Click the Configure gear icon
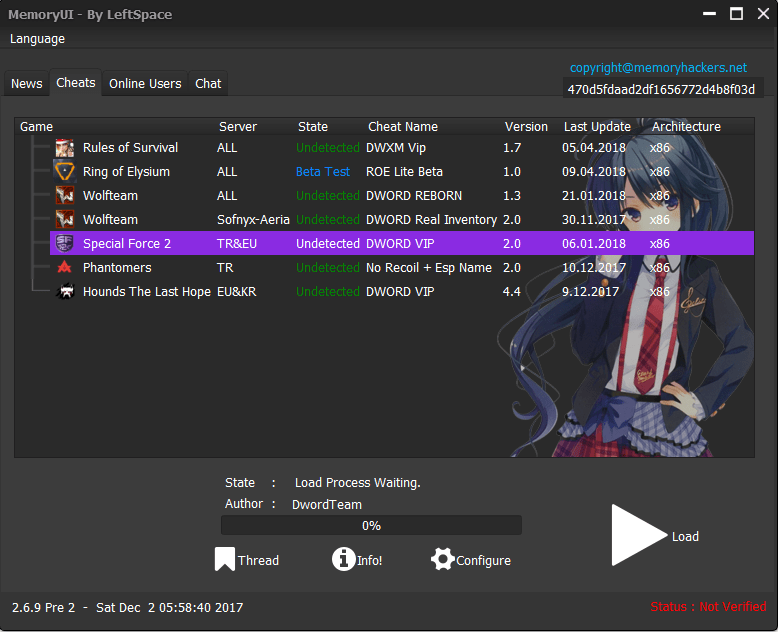778x632 pixels. point(443,559)
